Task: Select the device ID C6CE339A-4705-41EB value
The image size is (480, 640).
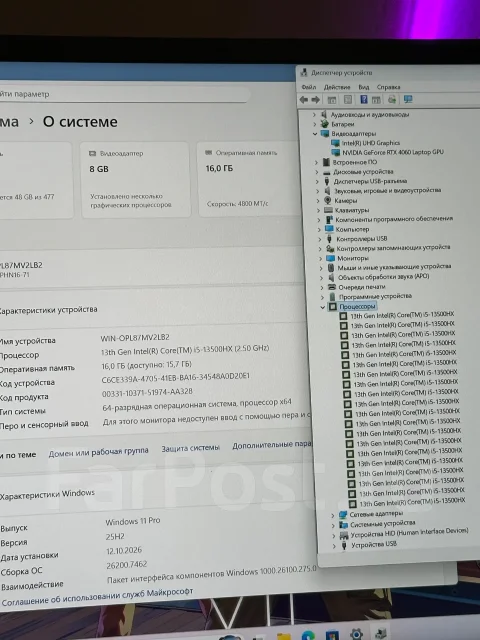Action: tap(176, 378)
